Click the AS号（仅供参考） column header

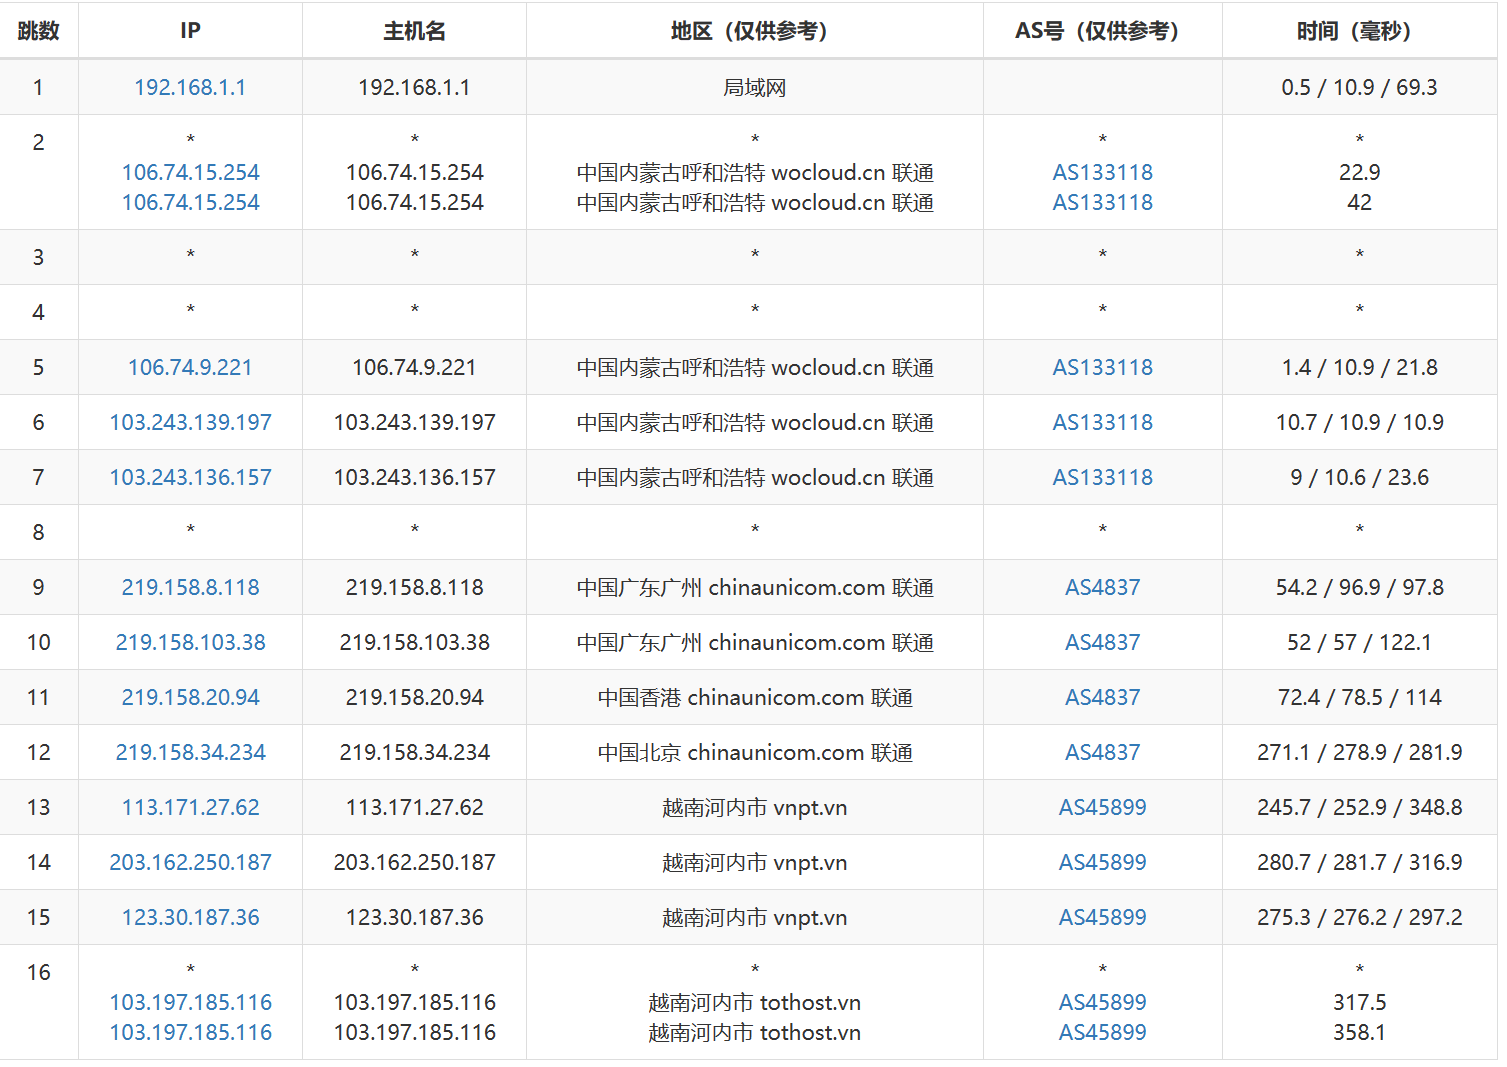point(1102,31)
